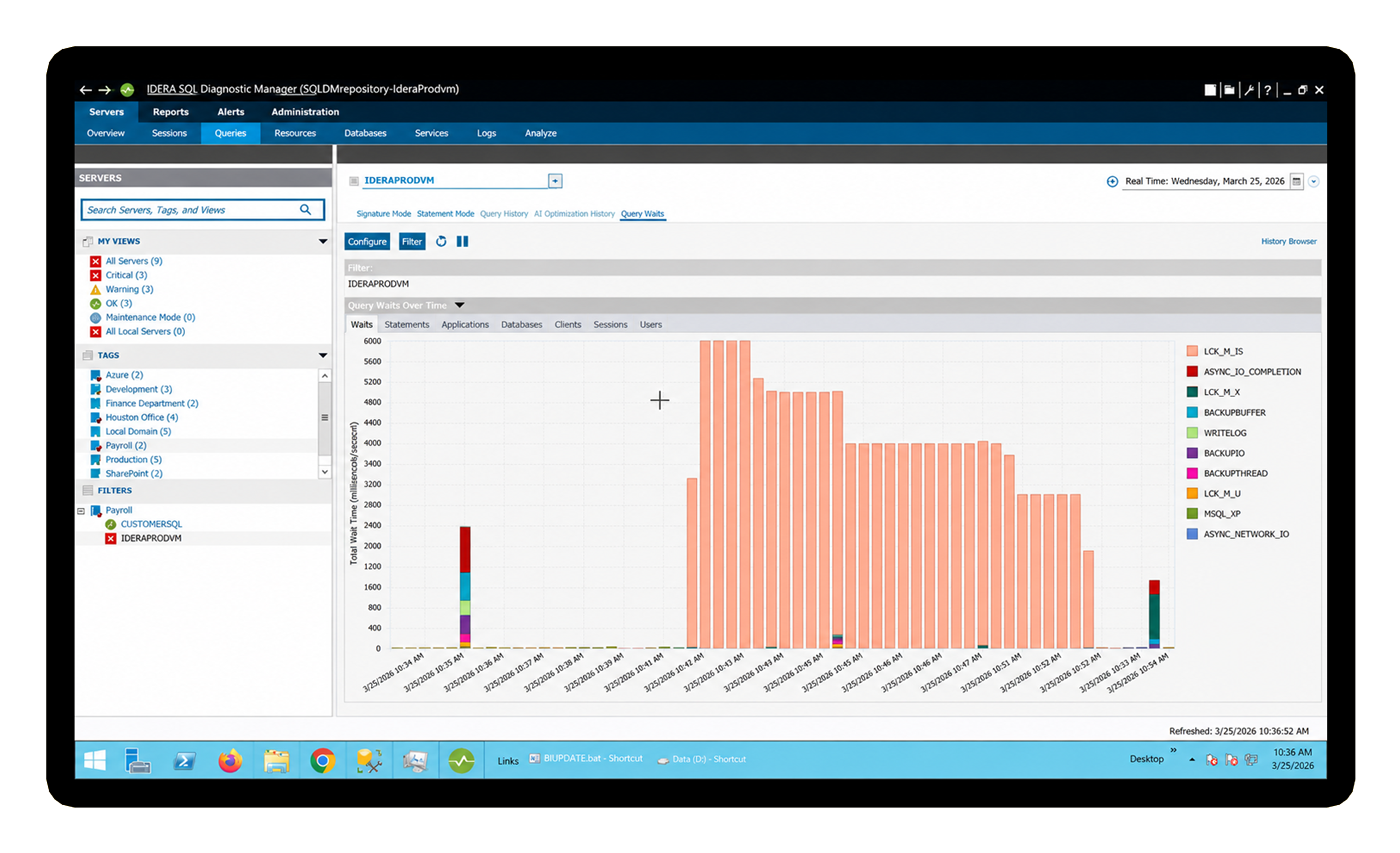Image resolution: width=1400 pixels, height=853 pixels.
Task: Collapse the Tags section
Action: point(322,355)
